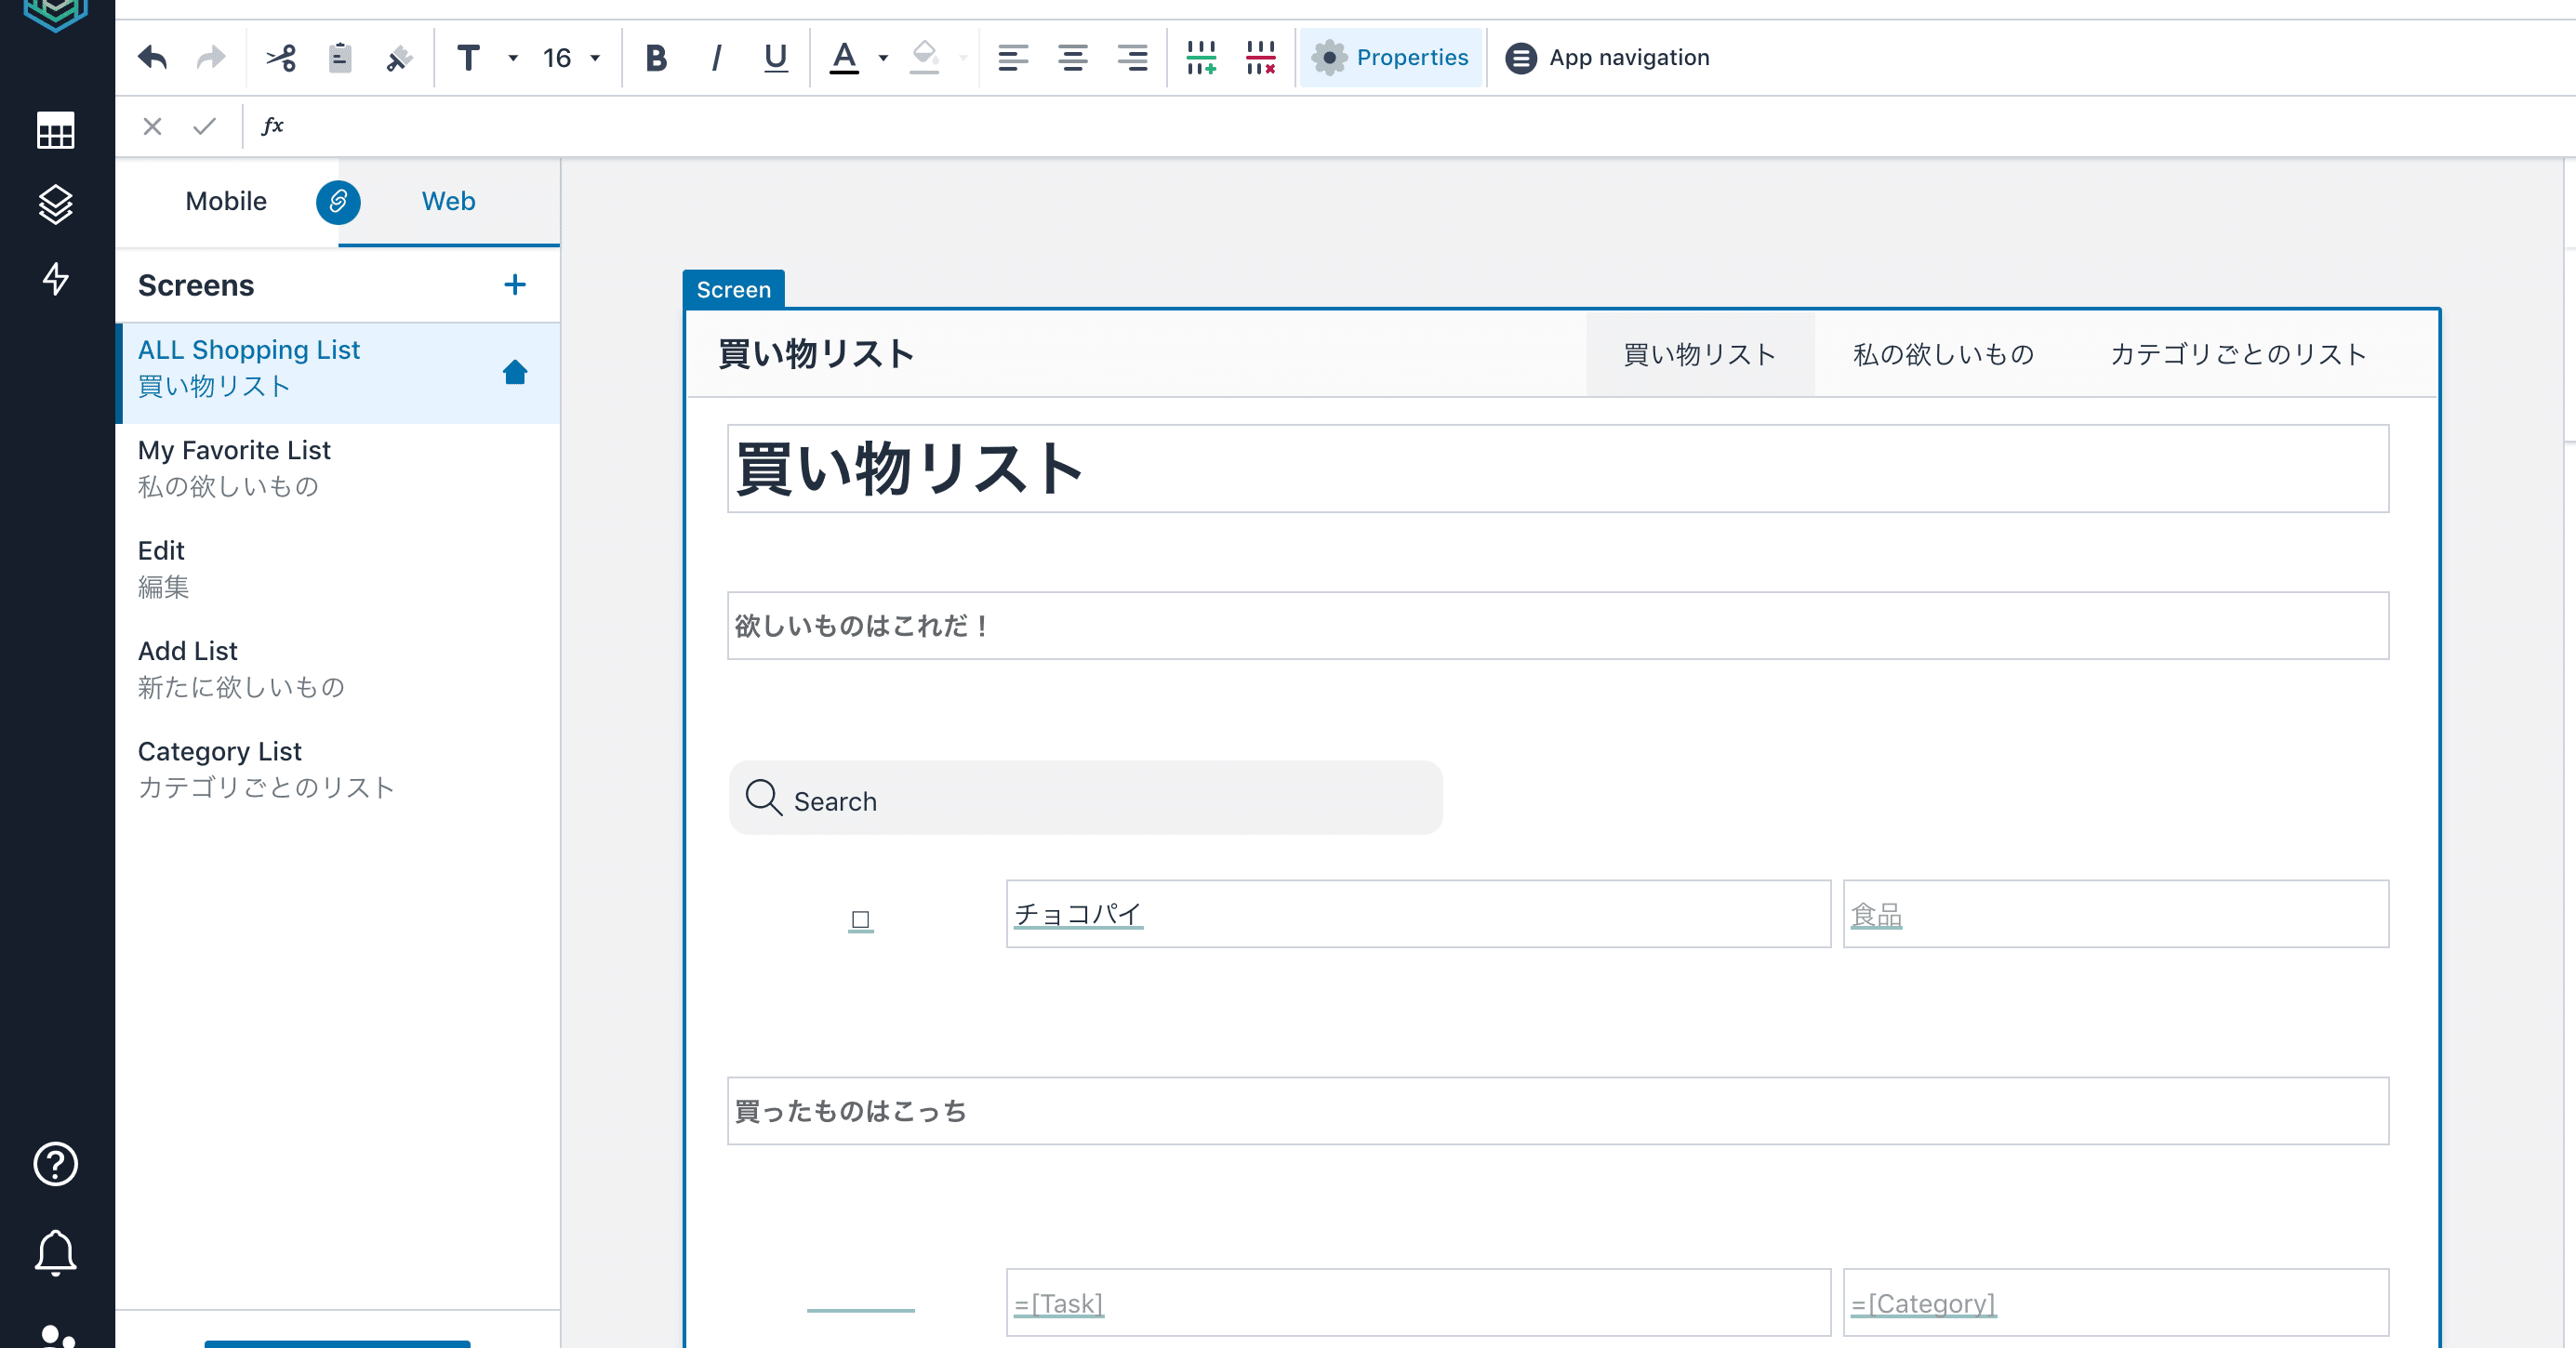The image size is (2576, 1348).
Task: Click the undo arrow icon
Action: pos(152,58)
